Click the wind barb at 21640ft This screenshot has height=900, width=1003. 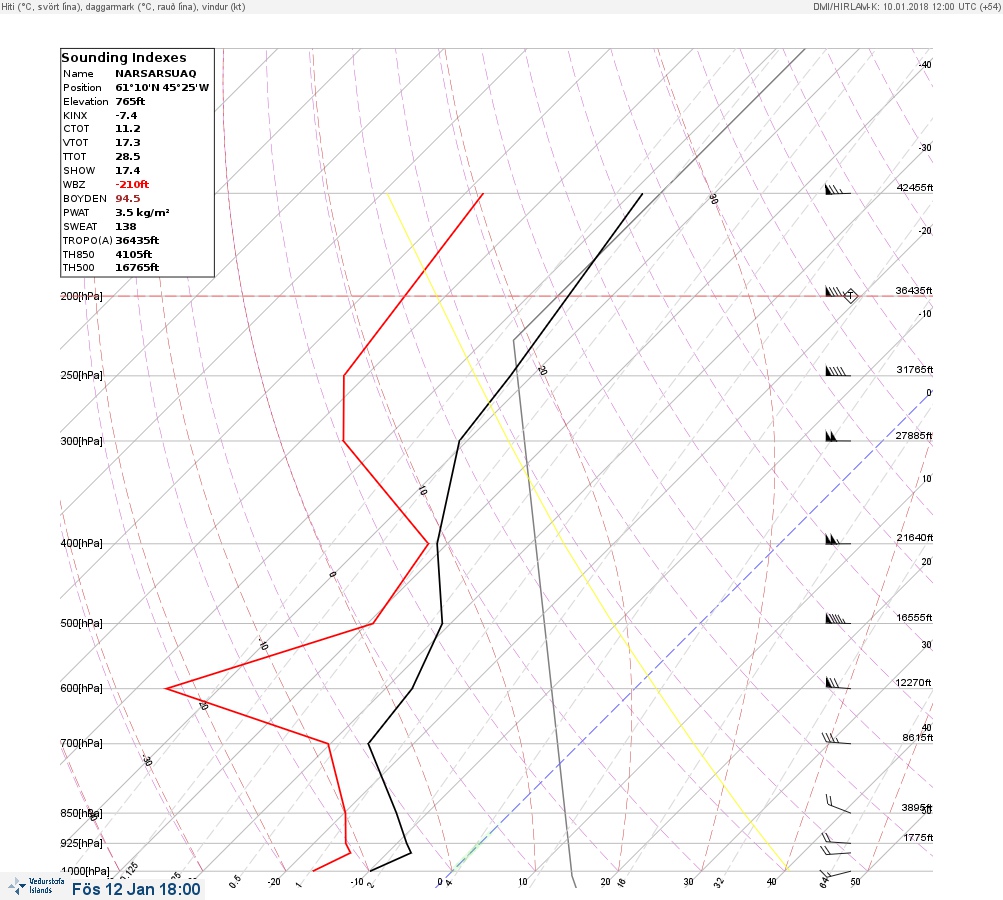(837, 539)
